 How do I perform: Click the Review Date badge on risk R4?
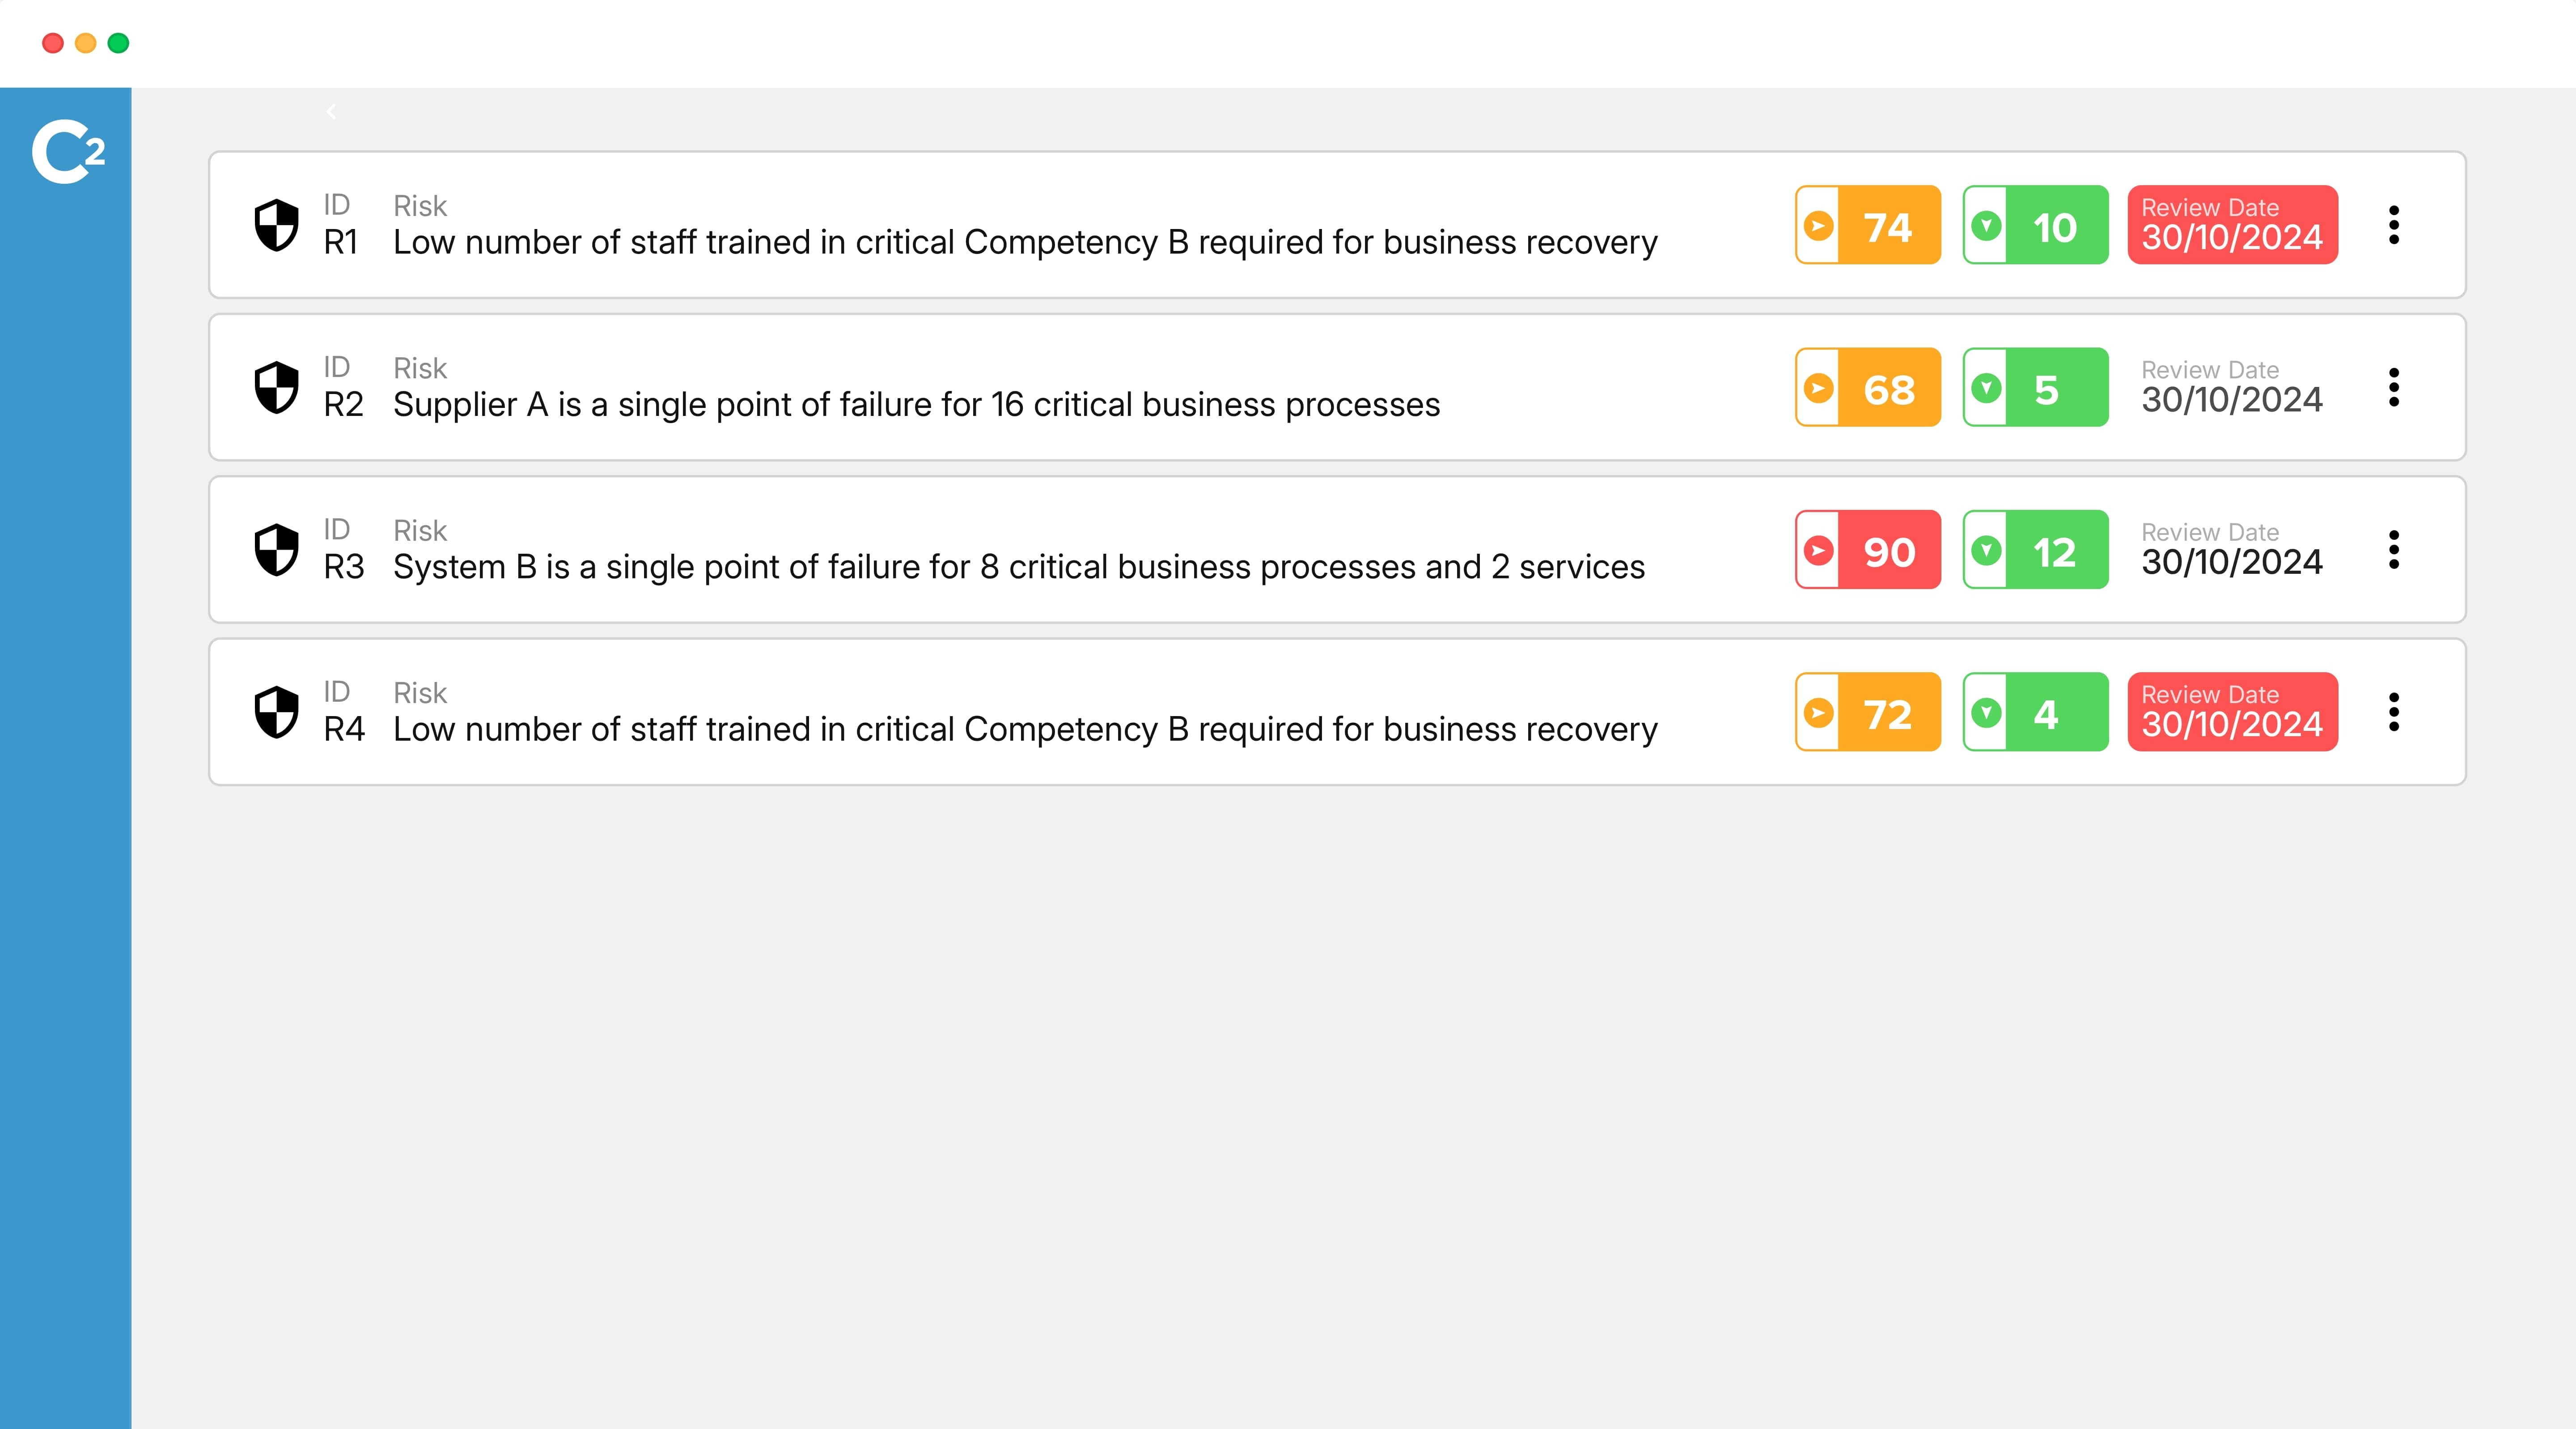point(2233,712)
